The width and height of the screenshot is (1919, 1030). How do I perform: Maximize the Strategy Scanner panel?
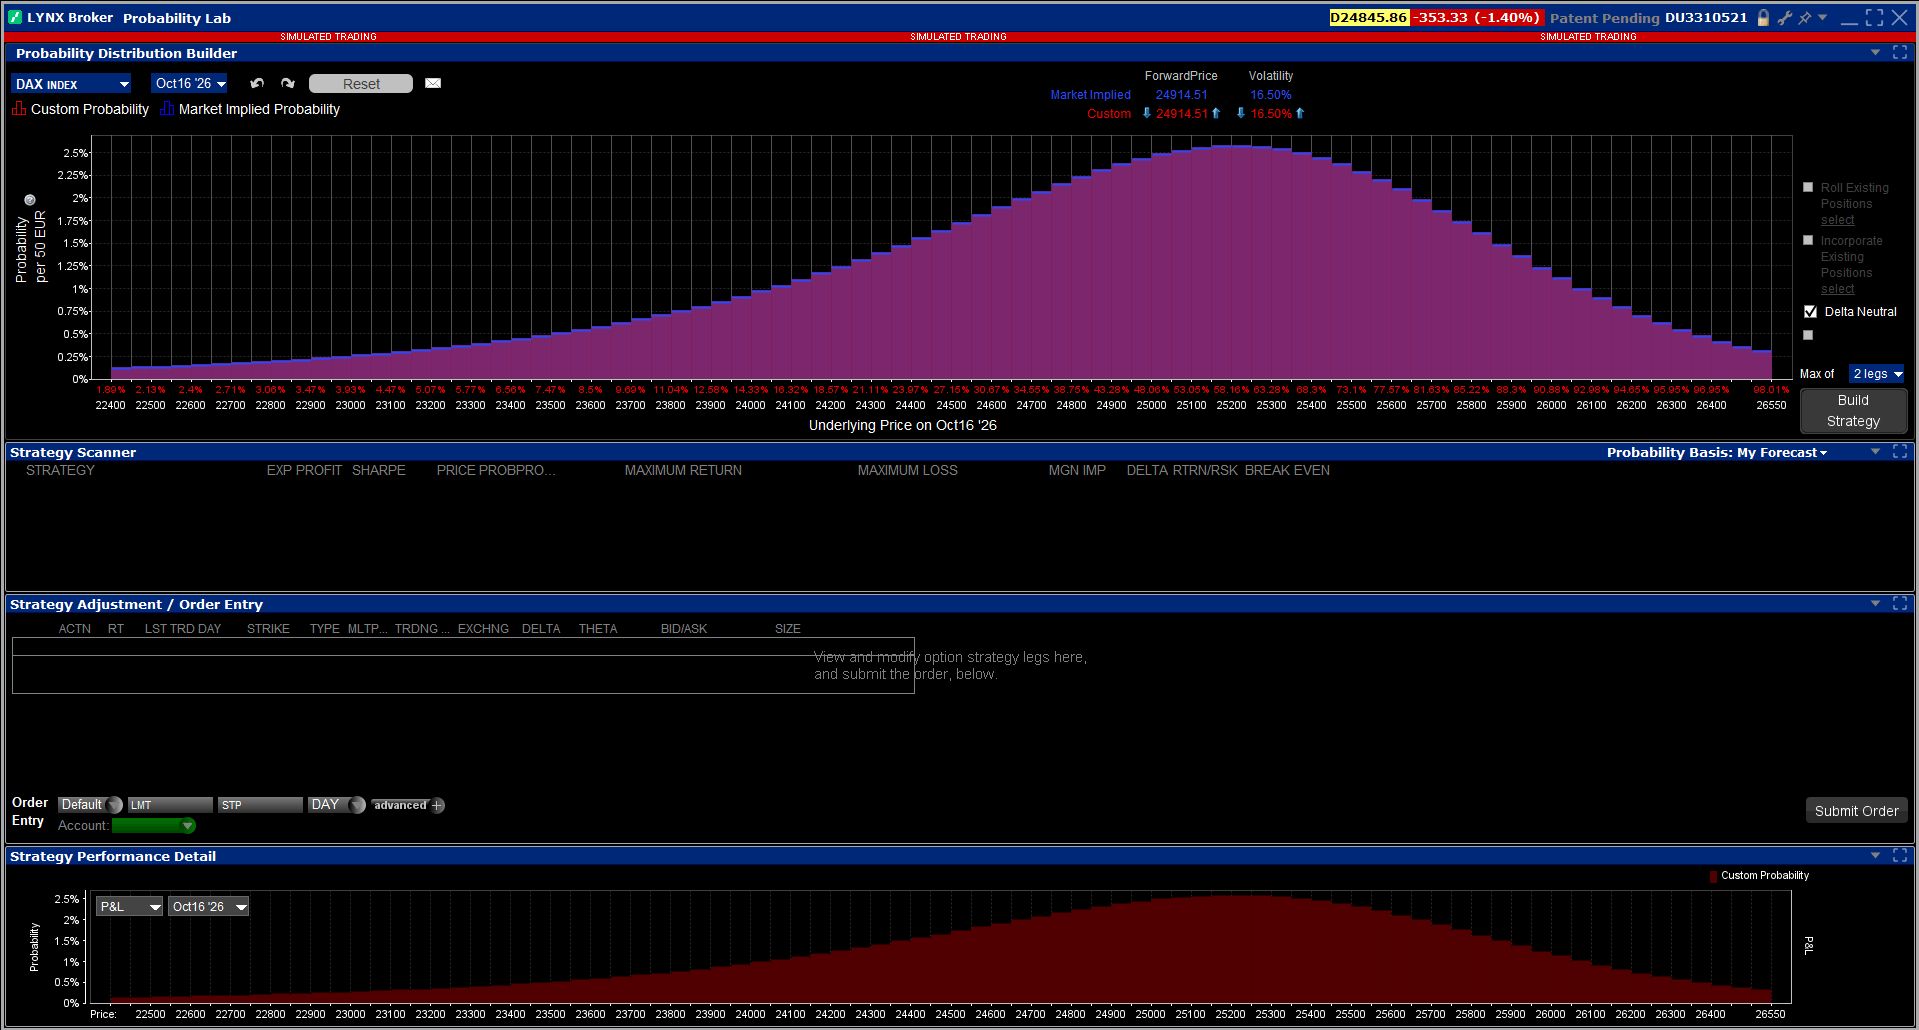tap(1900, 452)
